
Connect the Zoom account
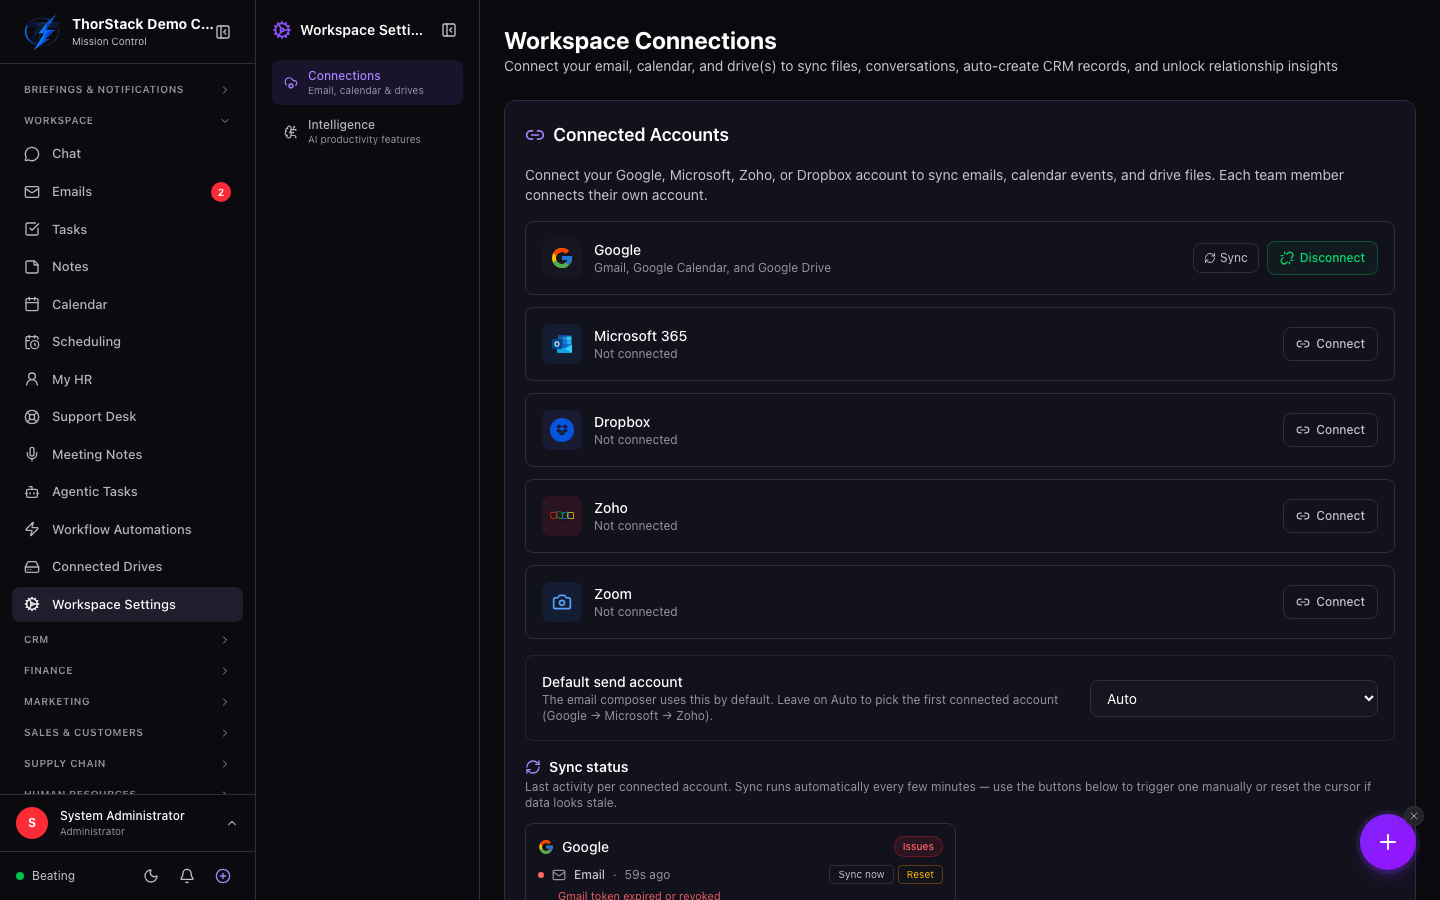pos(1330,602)
